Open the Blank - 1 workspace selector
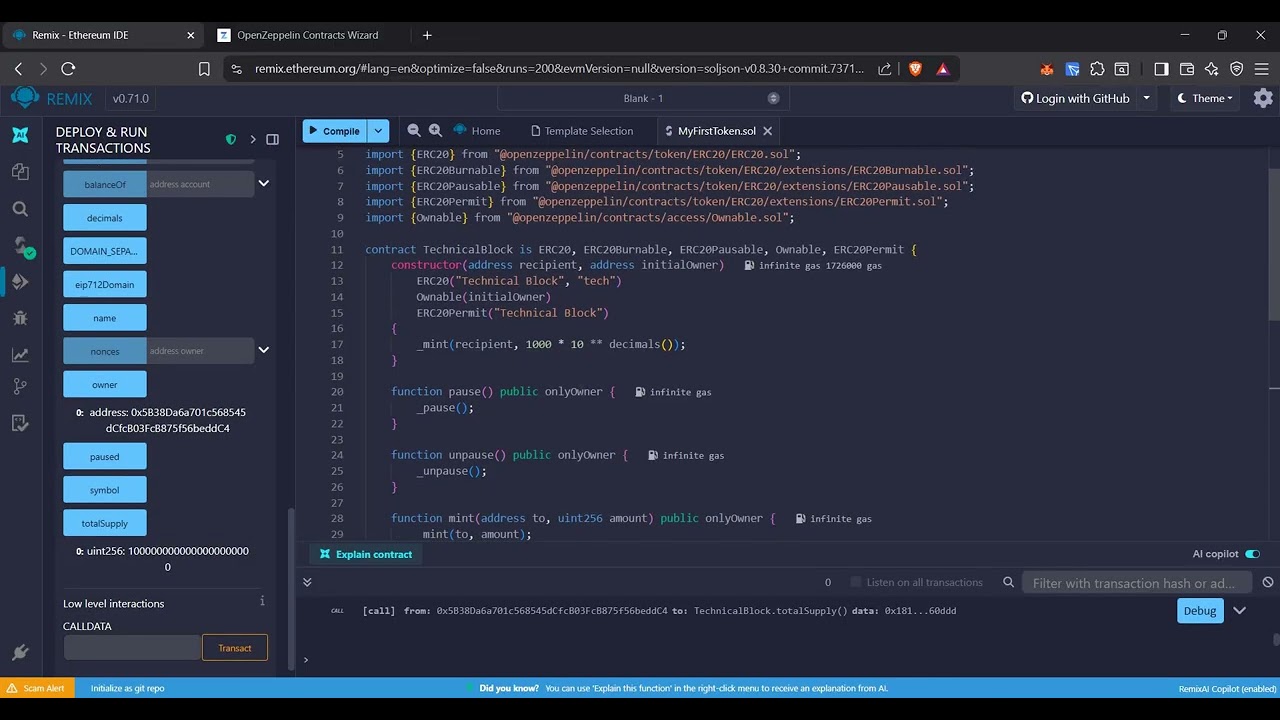Viewport: 1280px width, 720px height. [643, 98]
